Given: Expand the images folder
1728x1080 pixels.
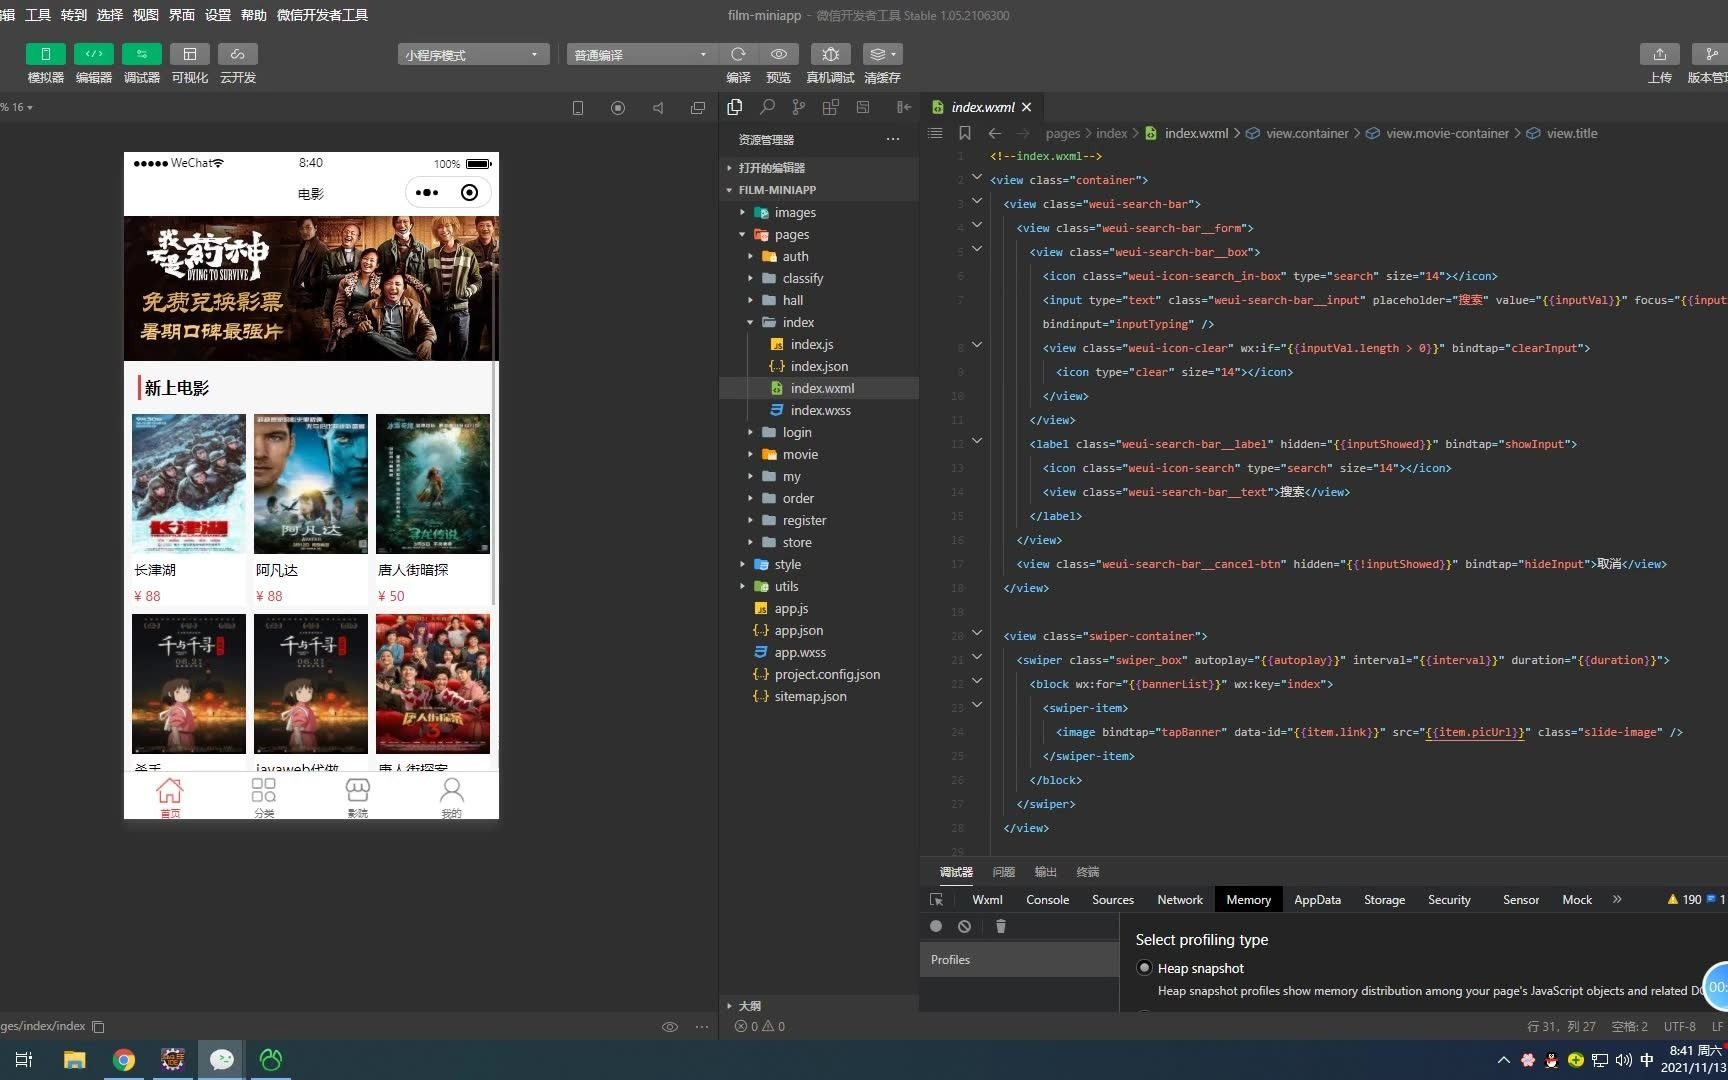Looking at the screenshot, I should pyautogui.click(x=819, y=212).
